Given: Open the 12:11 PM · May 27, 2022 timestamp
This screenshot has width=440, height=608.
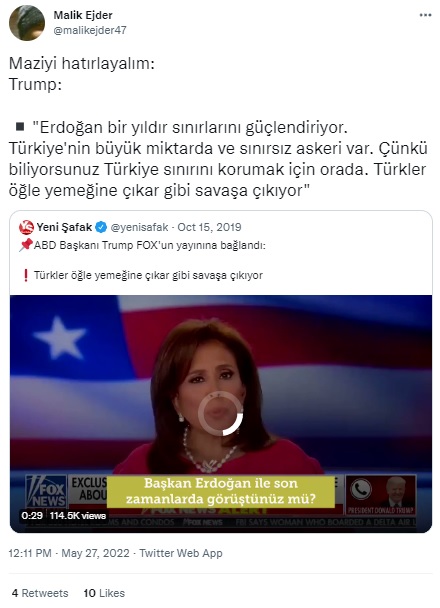Looking at the screenshot, I should click(x=69, y=553).
